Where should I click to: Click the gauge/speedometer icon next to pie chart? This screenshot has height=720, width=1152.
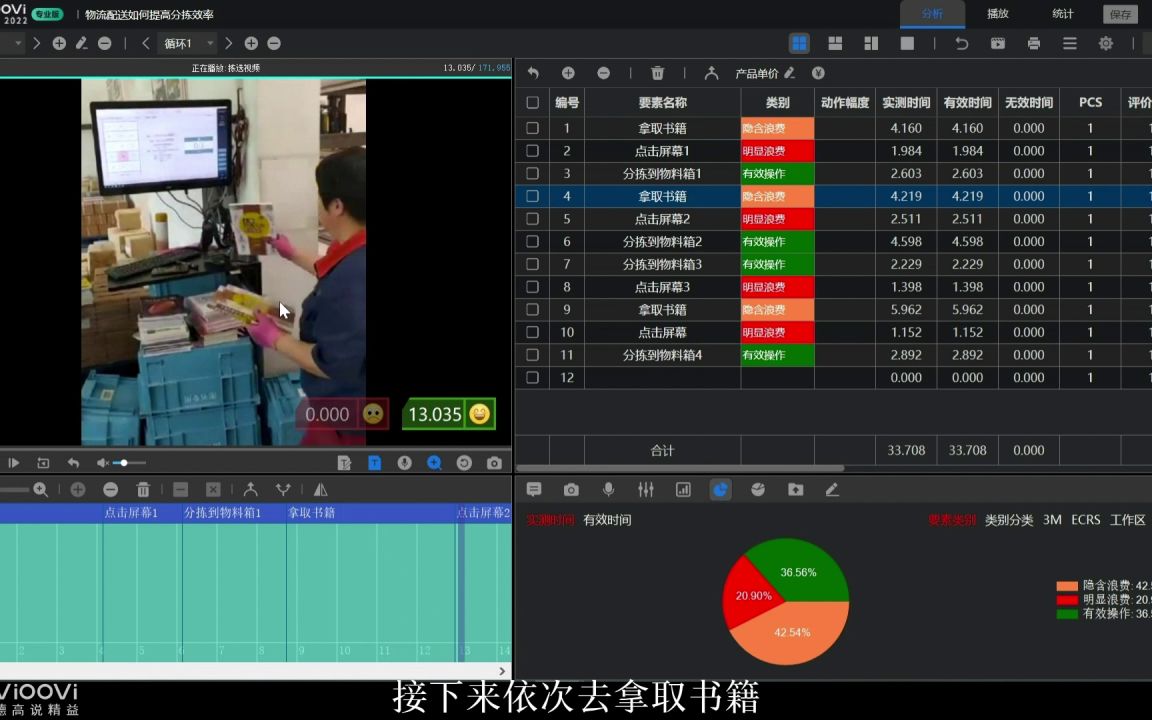758,490
